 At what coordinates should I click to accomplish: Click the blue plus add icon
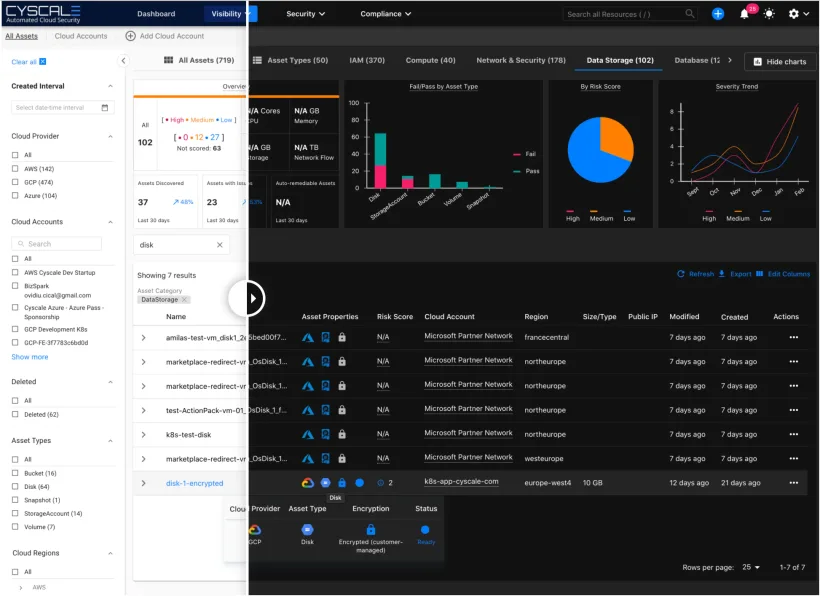coord(718,14)
